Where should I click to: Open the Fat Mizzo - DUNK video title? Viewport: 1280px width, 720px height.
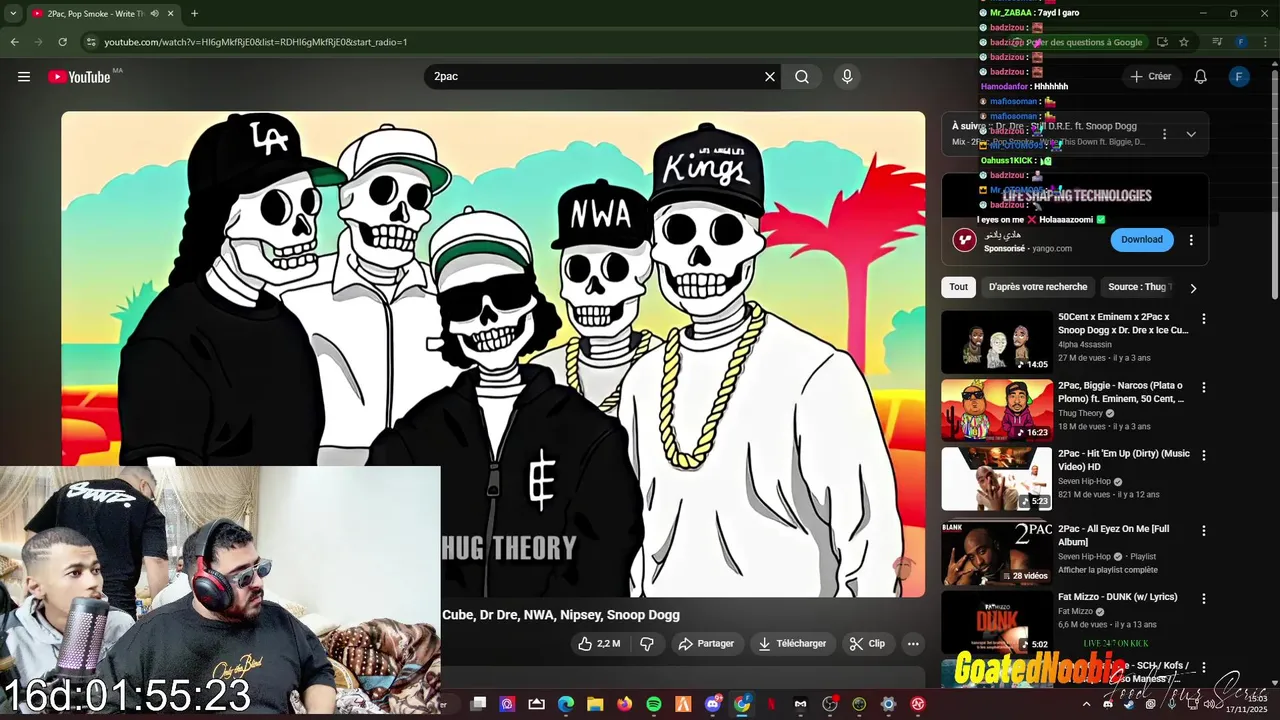1117,597
